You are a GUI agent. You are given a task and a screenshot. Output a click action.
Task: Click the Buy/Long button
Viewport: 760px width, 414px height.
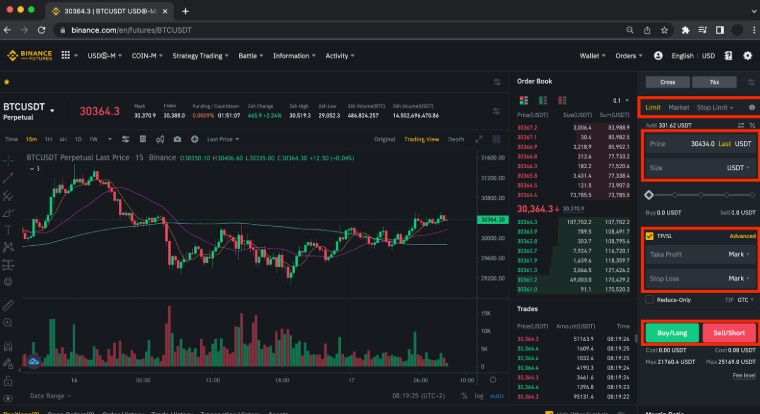pyautogui.click(x=672, y=333)
